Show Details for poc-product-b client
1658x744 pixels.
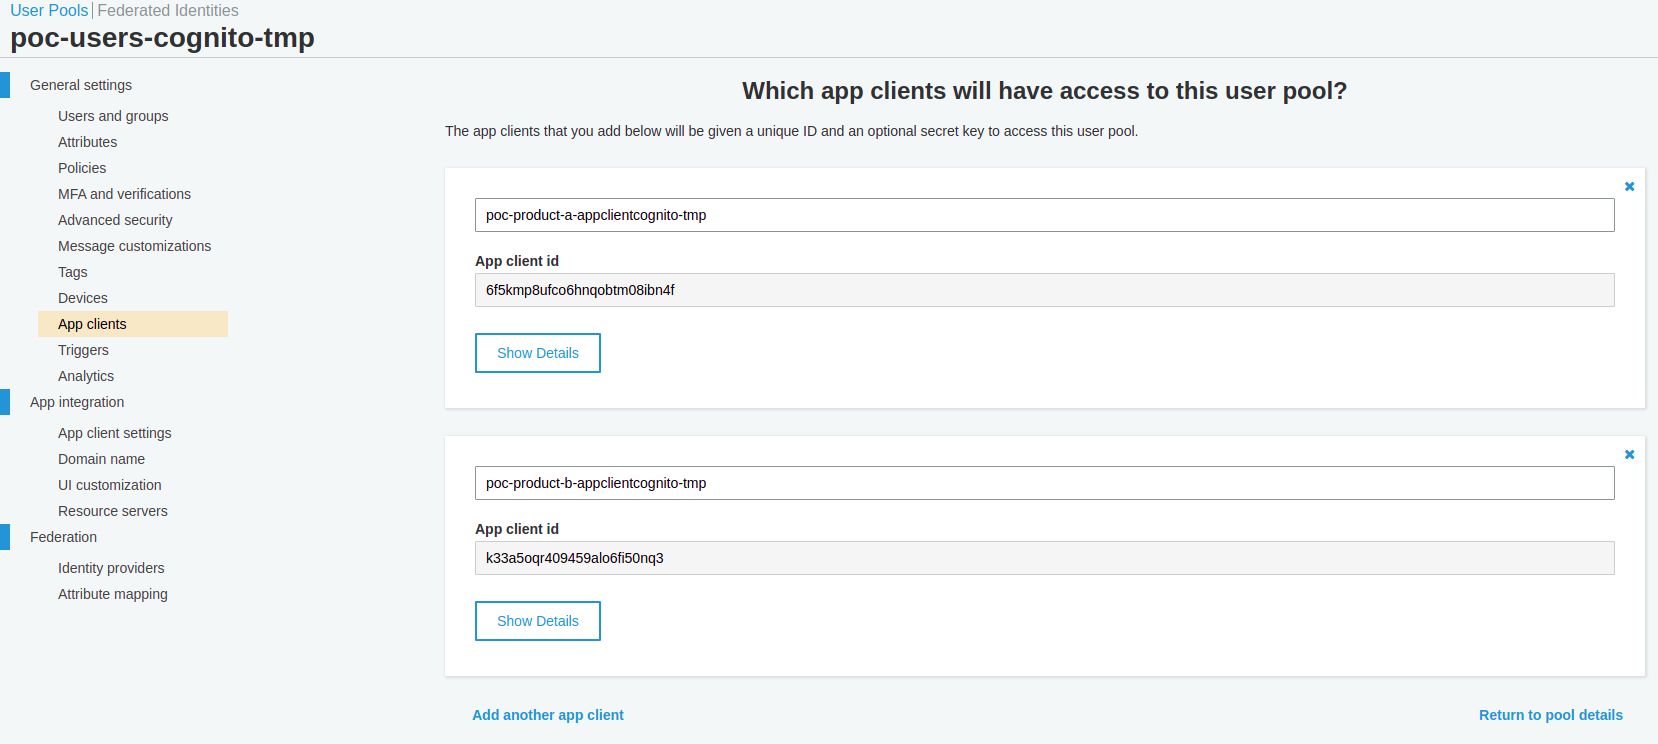tap(538, 621)
